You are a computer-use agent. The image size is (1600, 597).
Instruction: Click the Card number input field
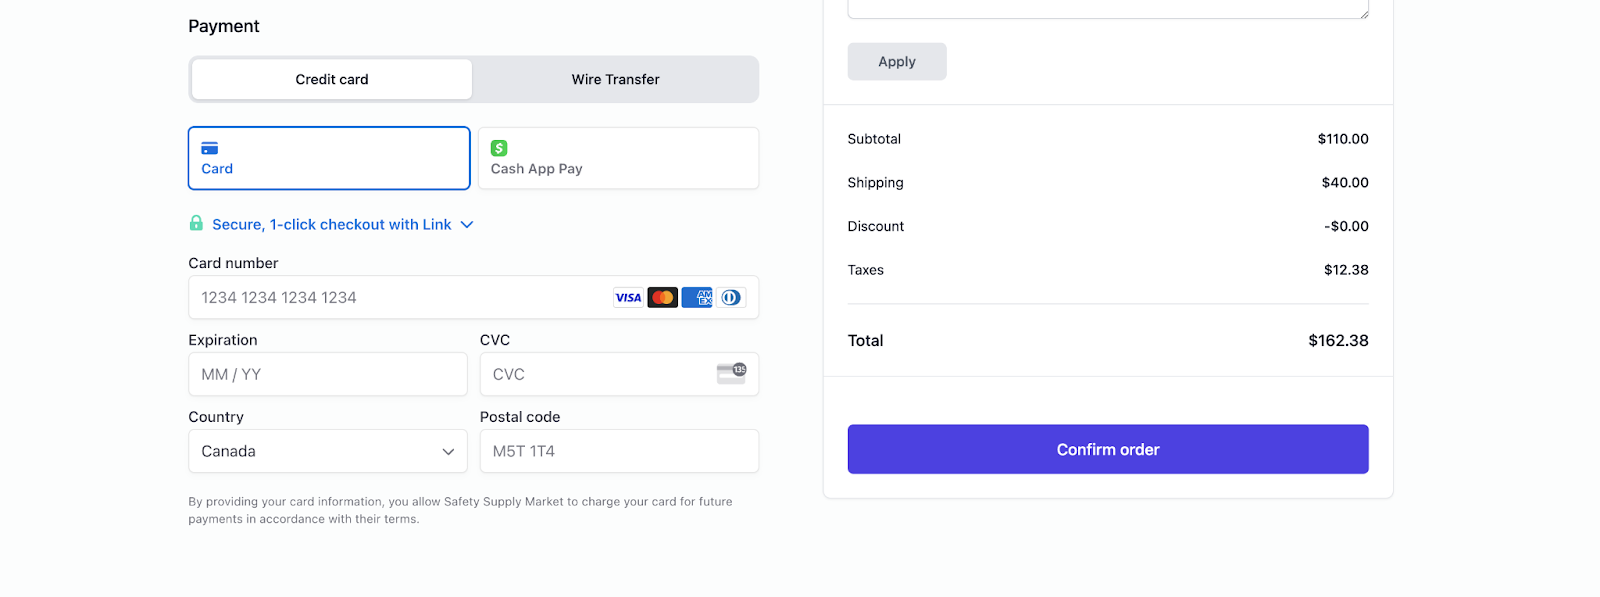tap(400, 297)
